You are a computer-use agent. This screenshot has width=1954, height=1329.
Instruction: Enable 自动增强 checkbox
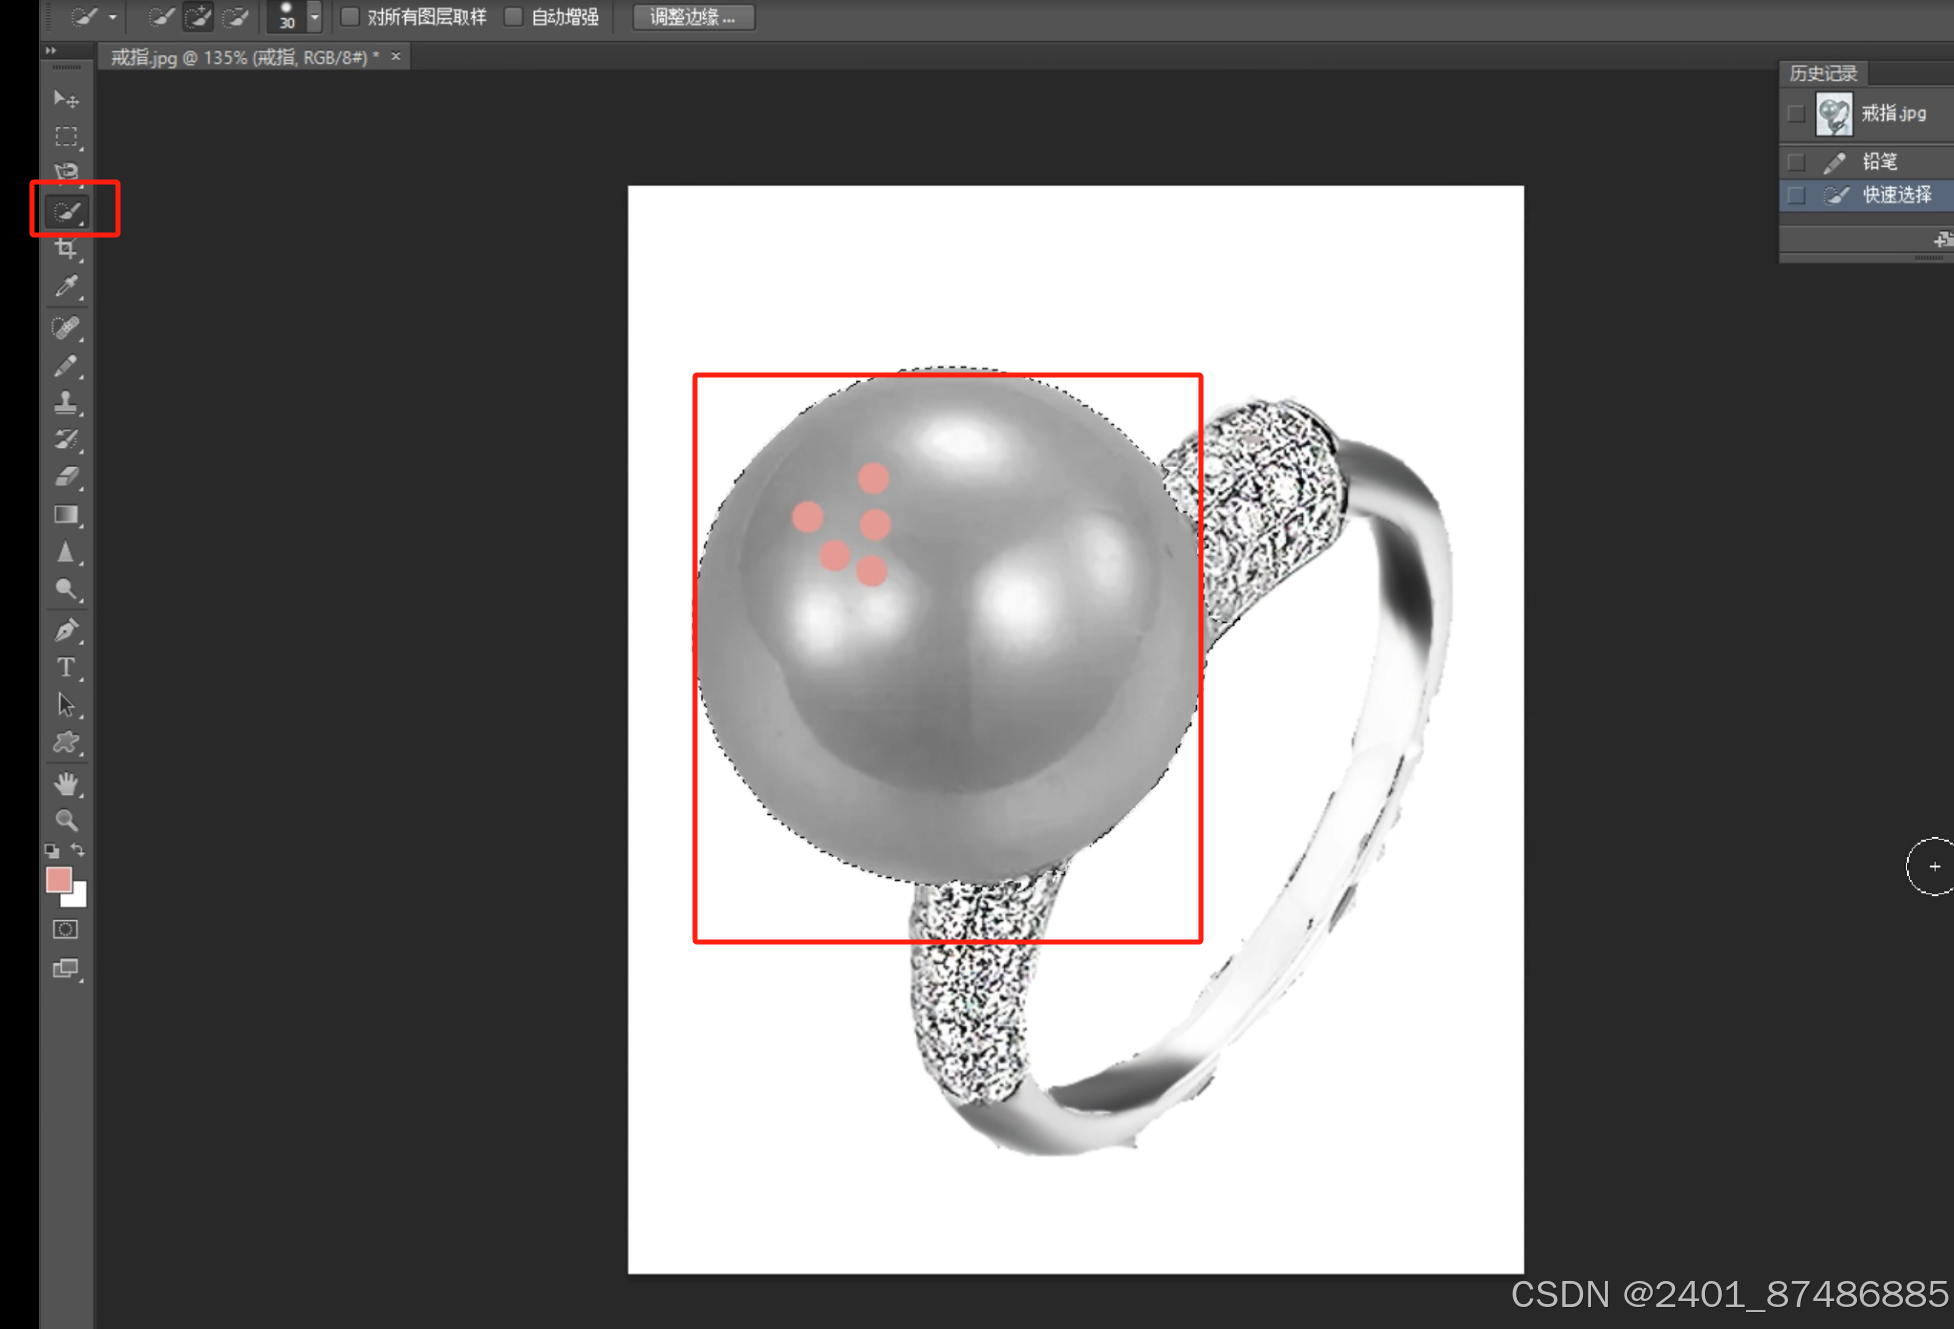(x=514, y=17)
